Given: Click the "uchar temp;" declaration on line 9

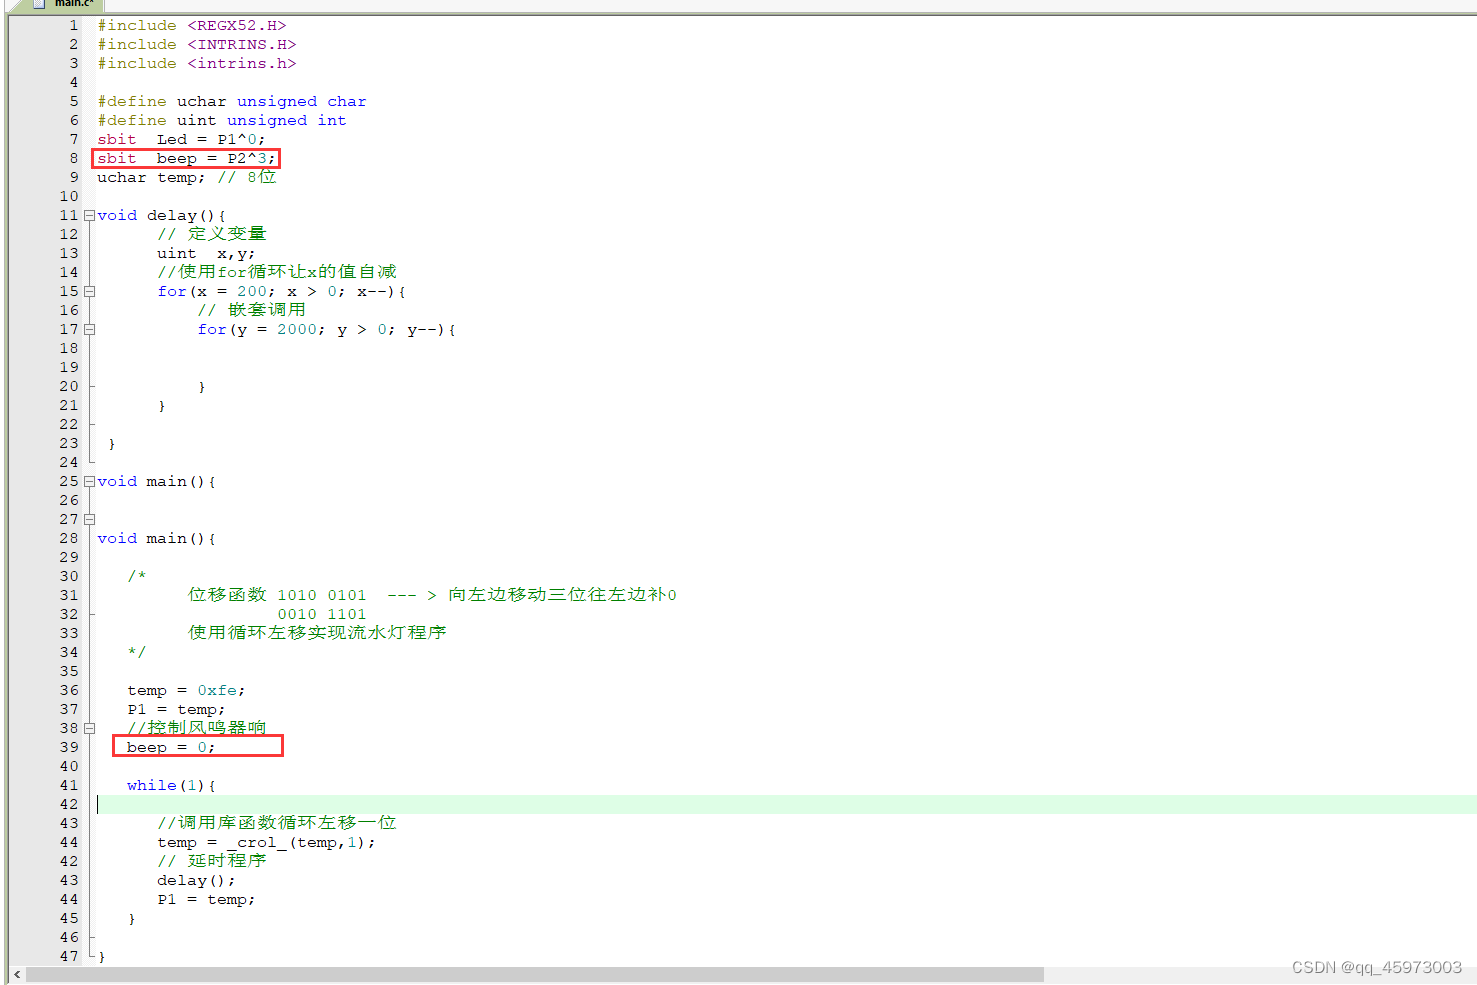Looking at the screenshot, I should [x=151, y=177].
